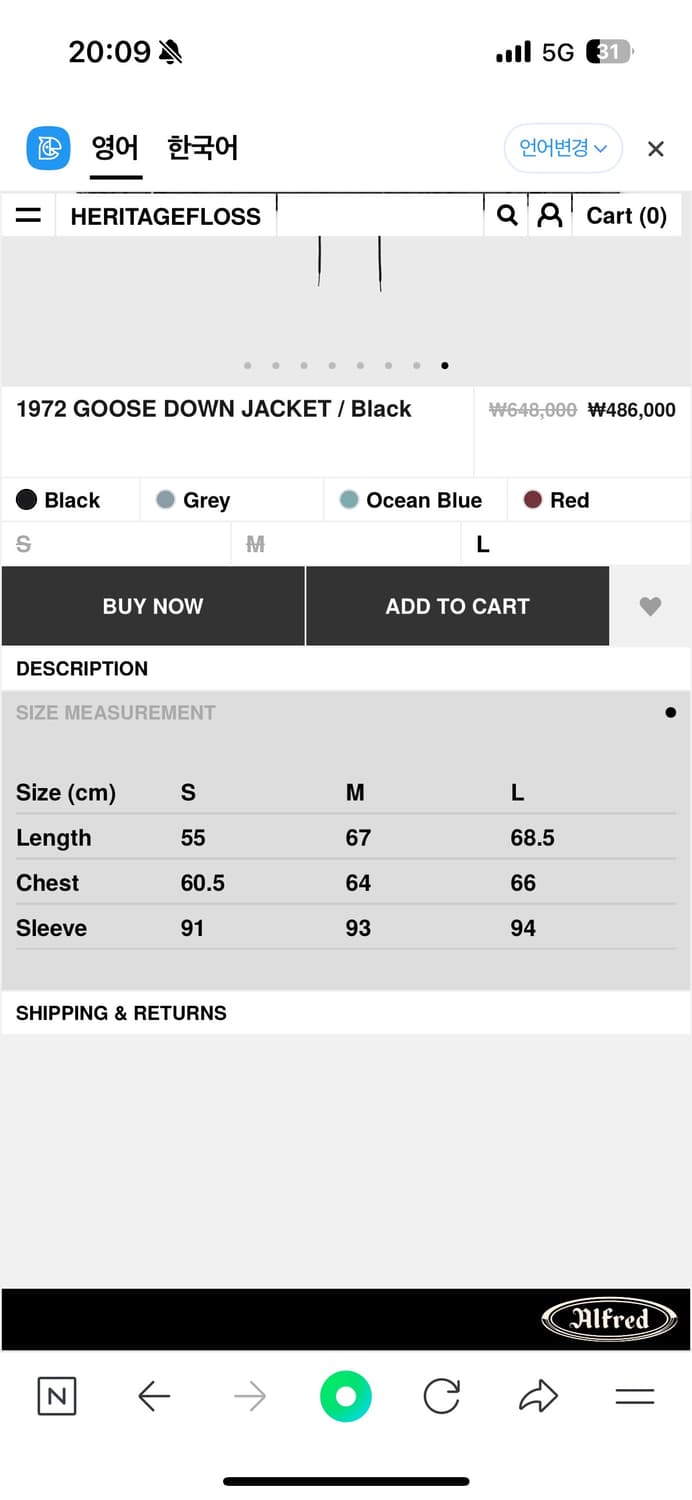Open the hamburger menu beside HERITAGEFLOSS
The image size is (692, 1500).
click(29, 216)
